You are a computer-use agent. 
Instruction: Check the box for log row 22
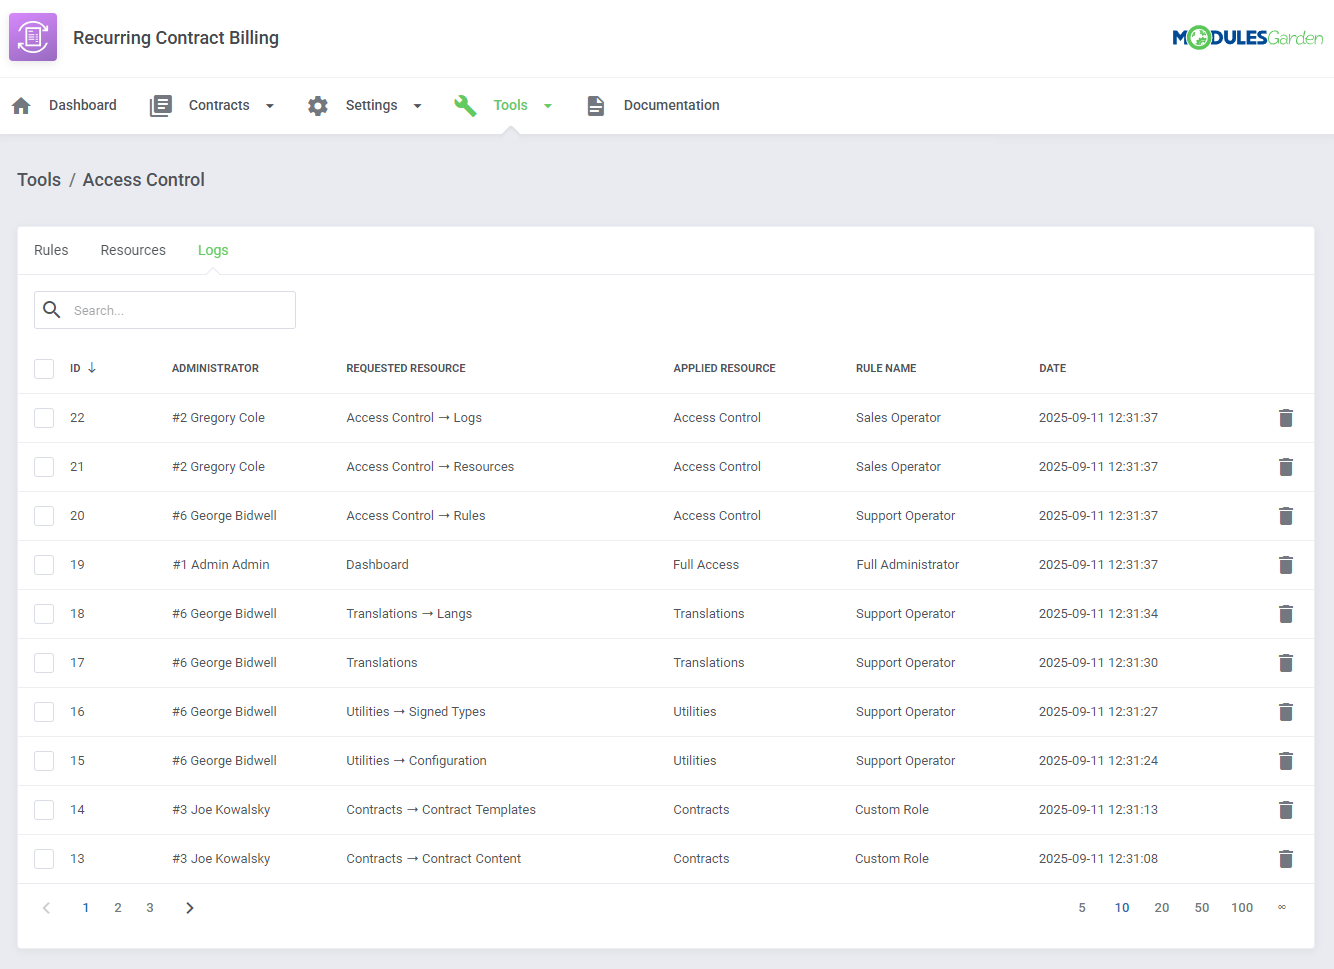(x=44, y=418)
